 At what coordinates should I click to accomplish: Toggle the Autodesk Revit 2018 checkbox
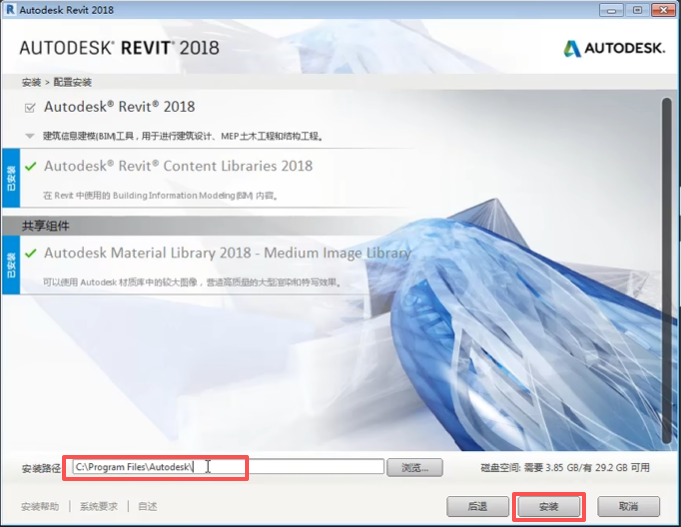point(30,107)
